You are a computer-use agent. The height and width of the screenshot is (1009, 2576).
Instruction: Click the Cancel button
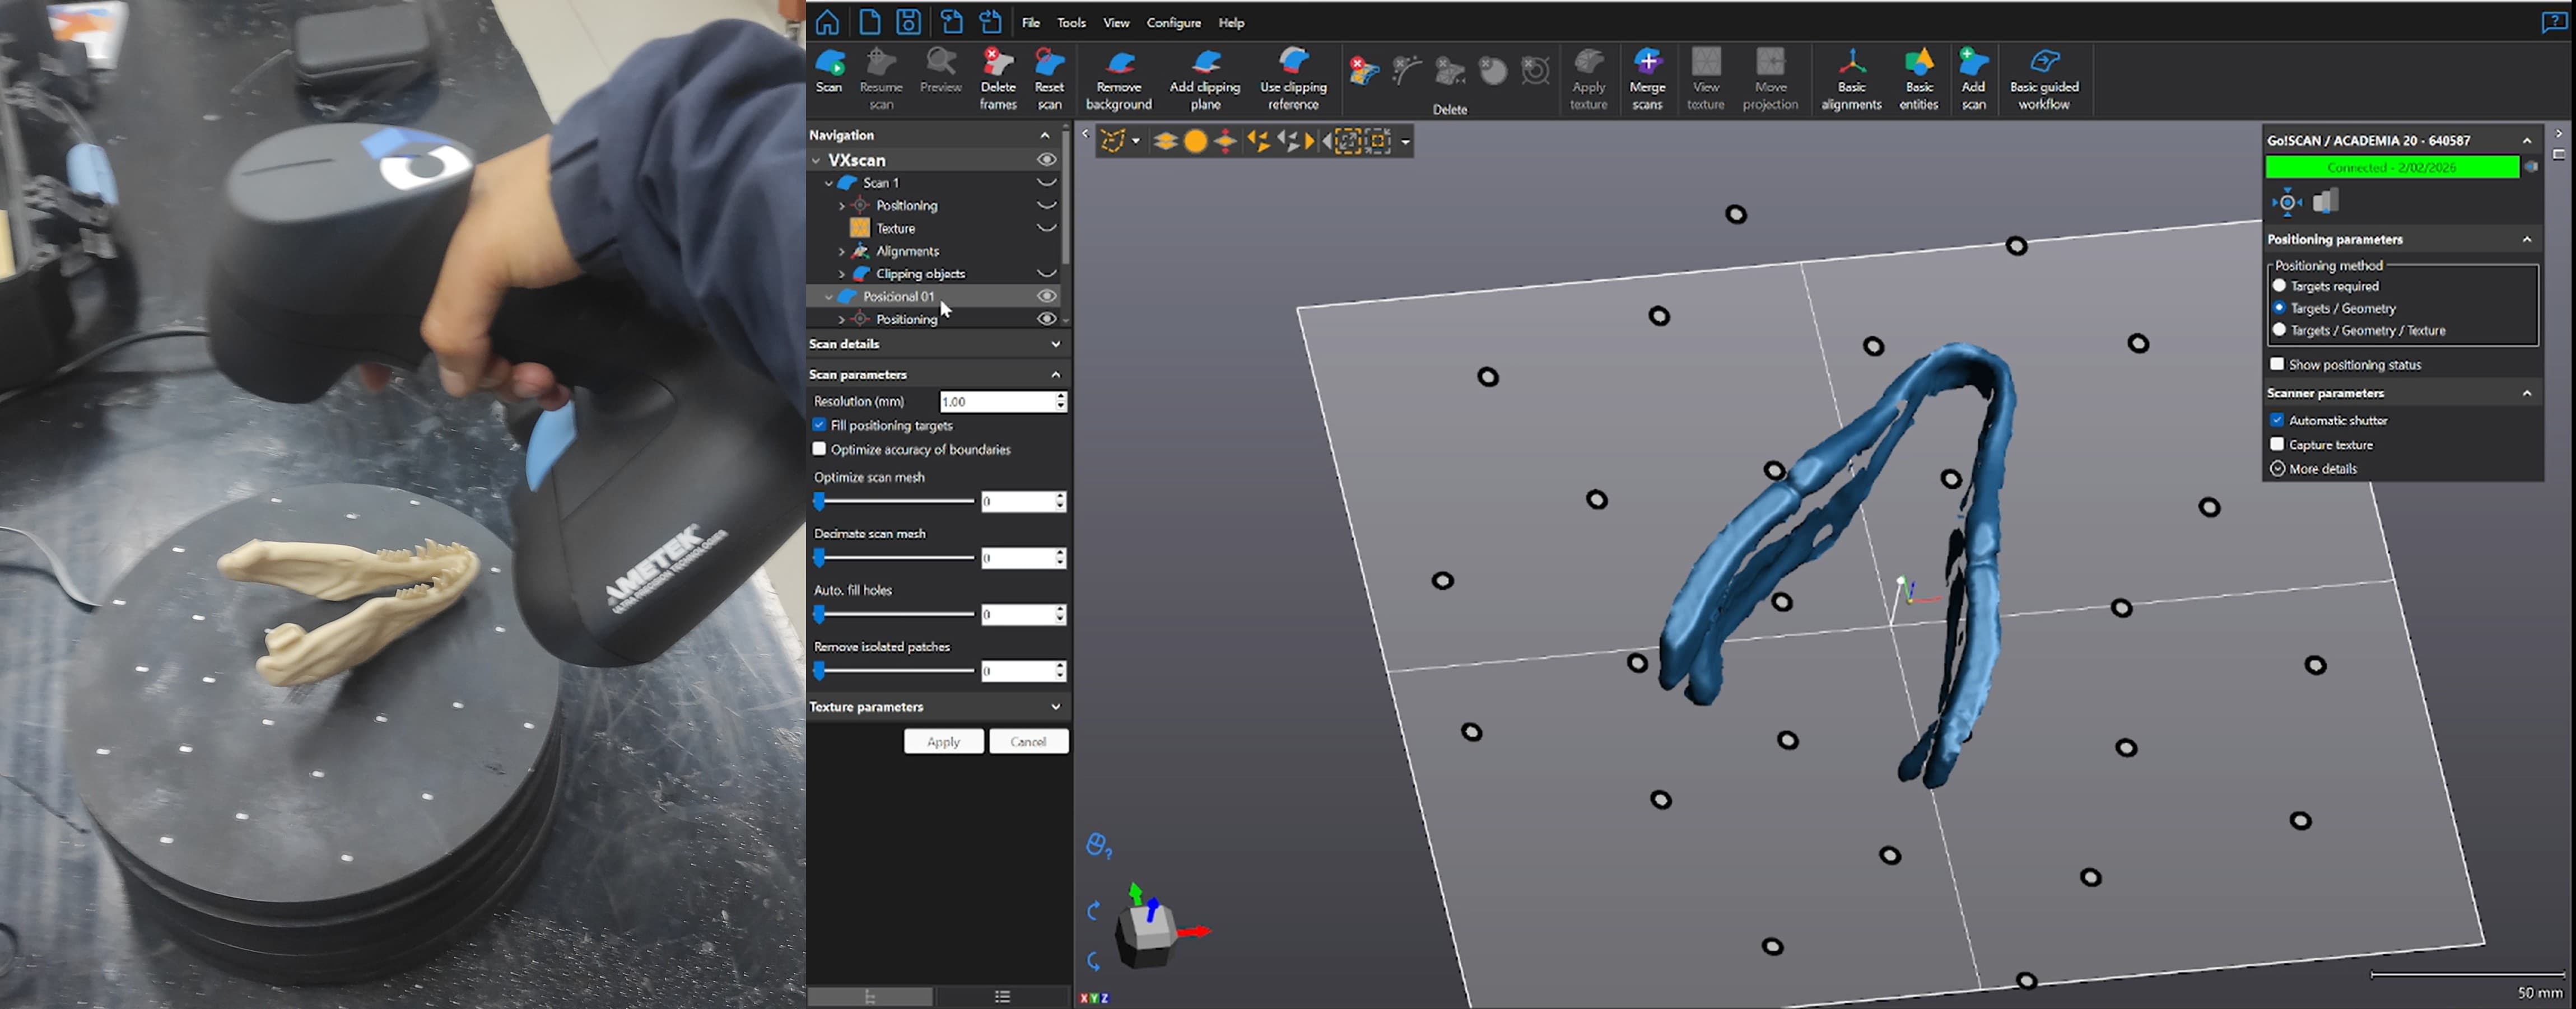1028,741
